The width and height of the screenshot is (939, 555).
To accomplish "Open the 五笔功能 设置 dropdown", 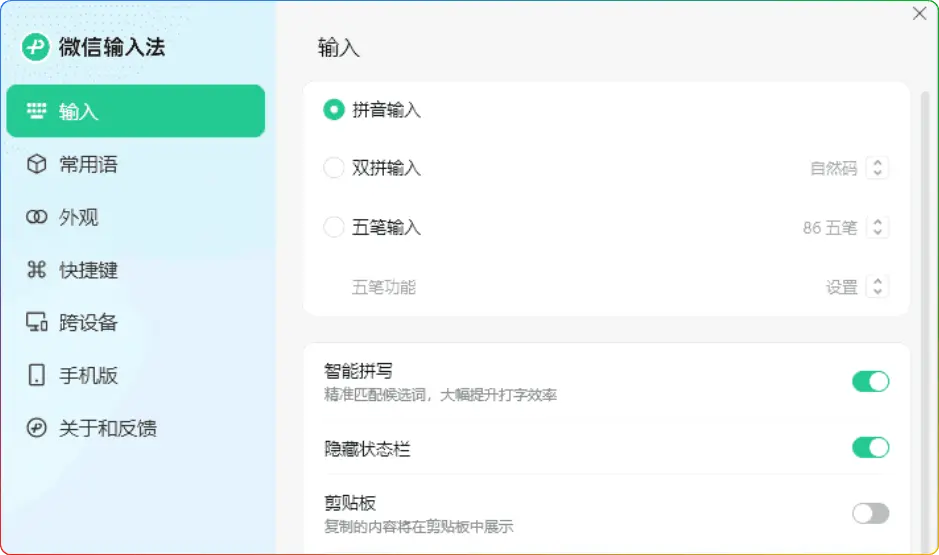I will 877,287.
